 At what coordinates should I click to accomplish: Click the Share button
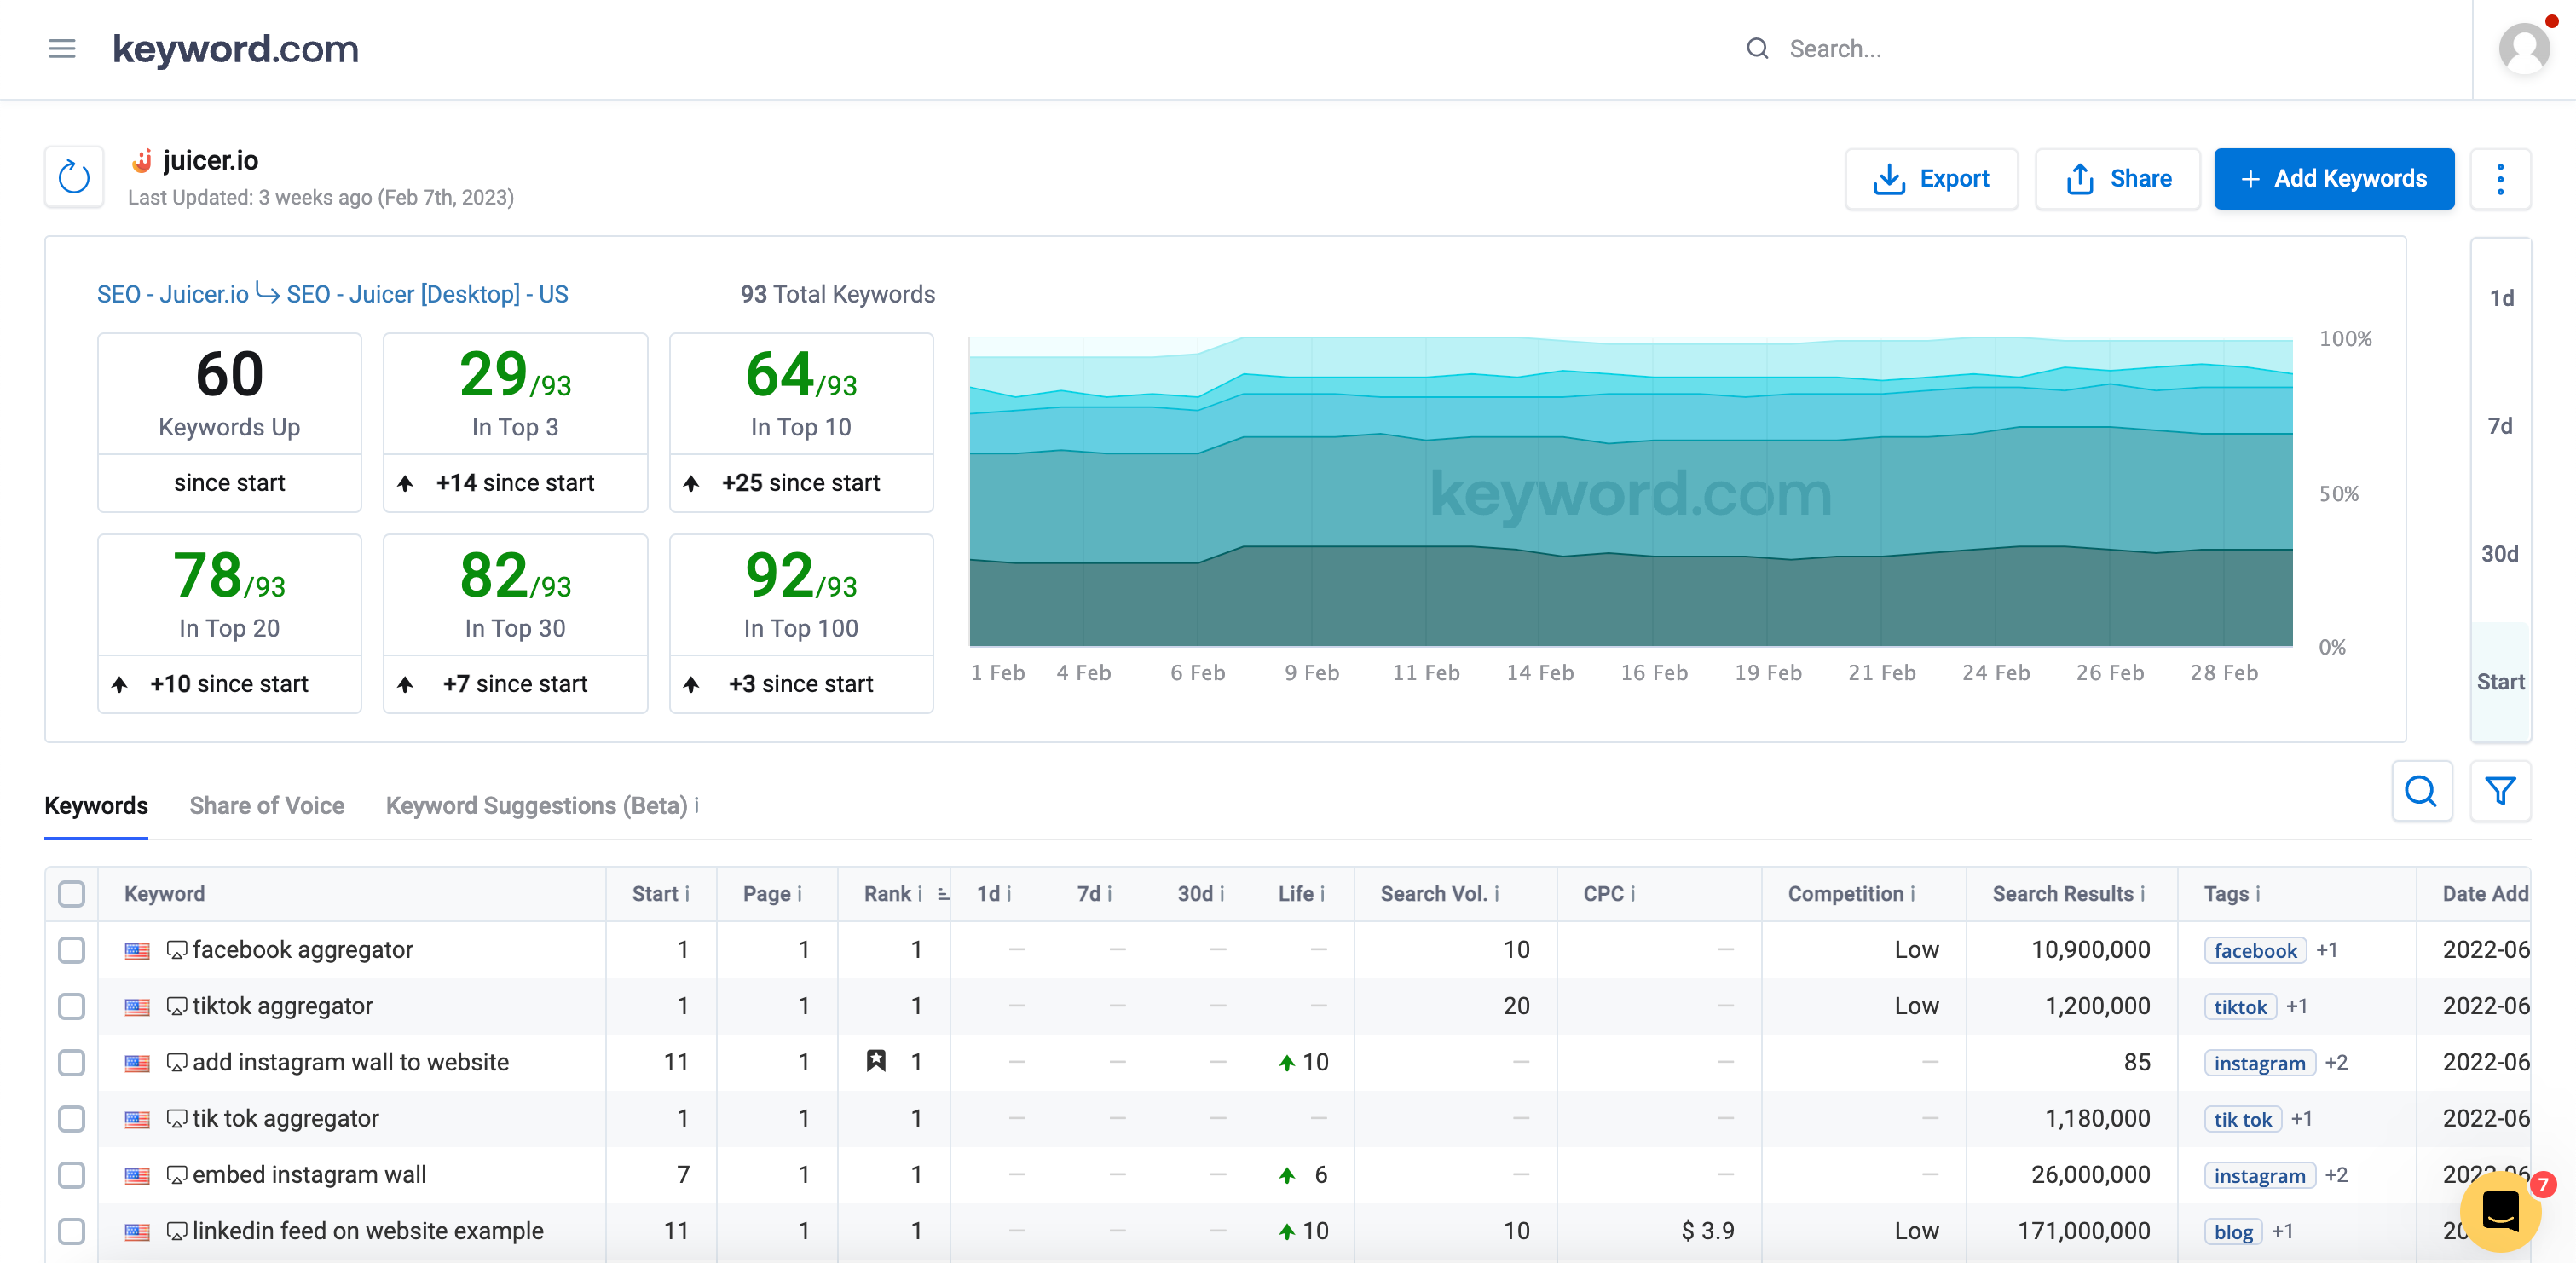2118,179
